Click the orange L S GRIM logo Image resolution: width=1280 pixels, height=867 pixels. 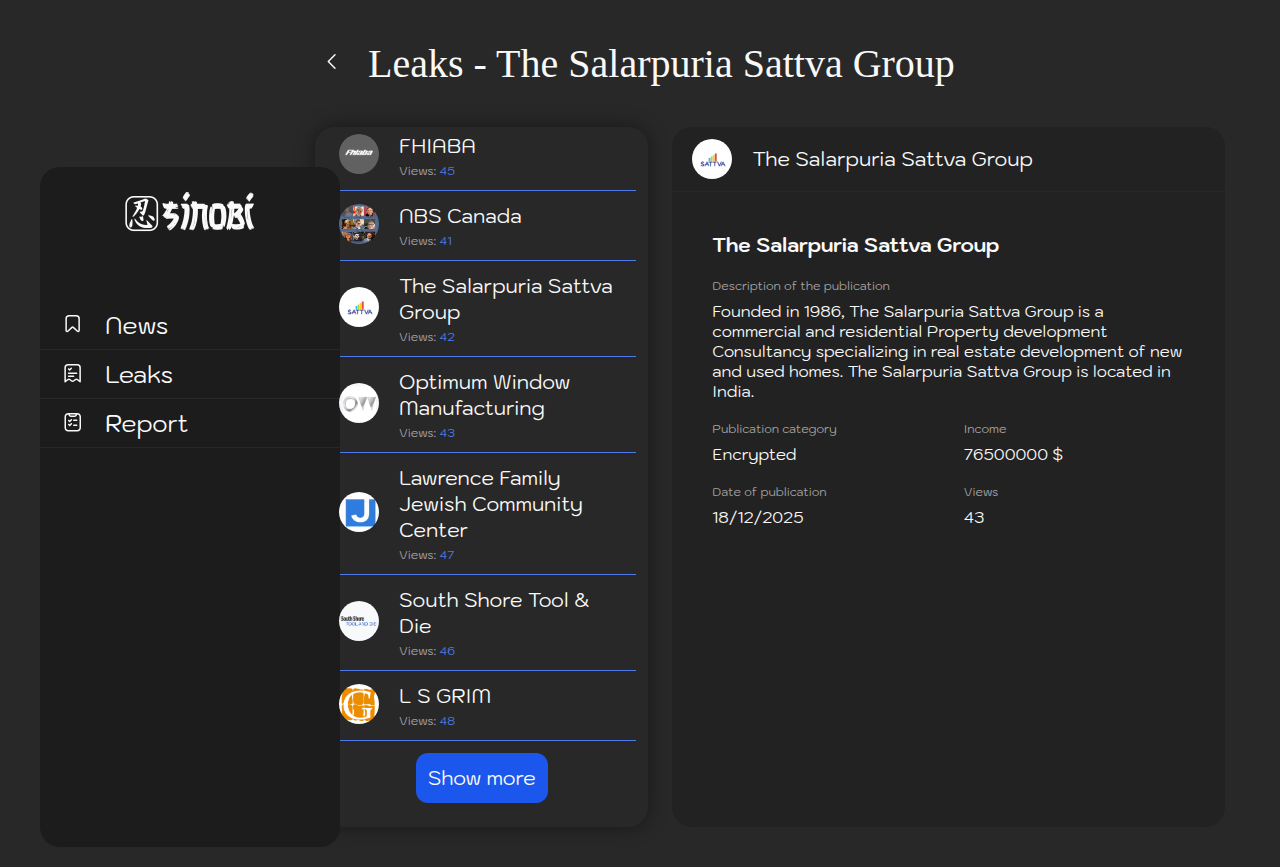(359, 704)
